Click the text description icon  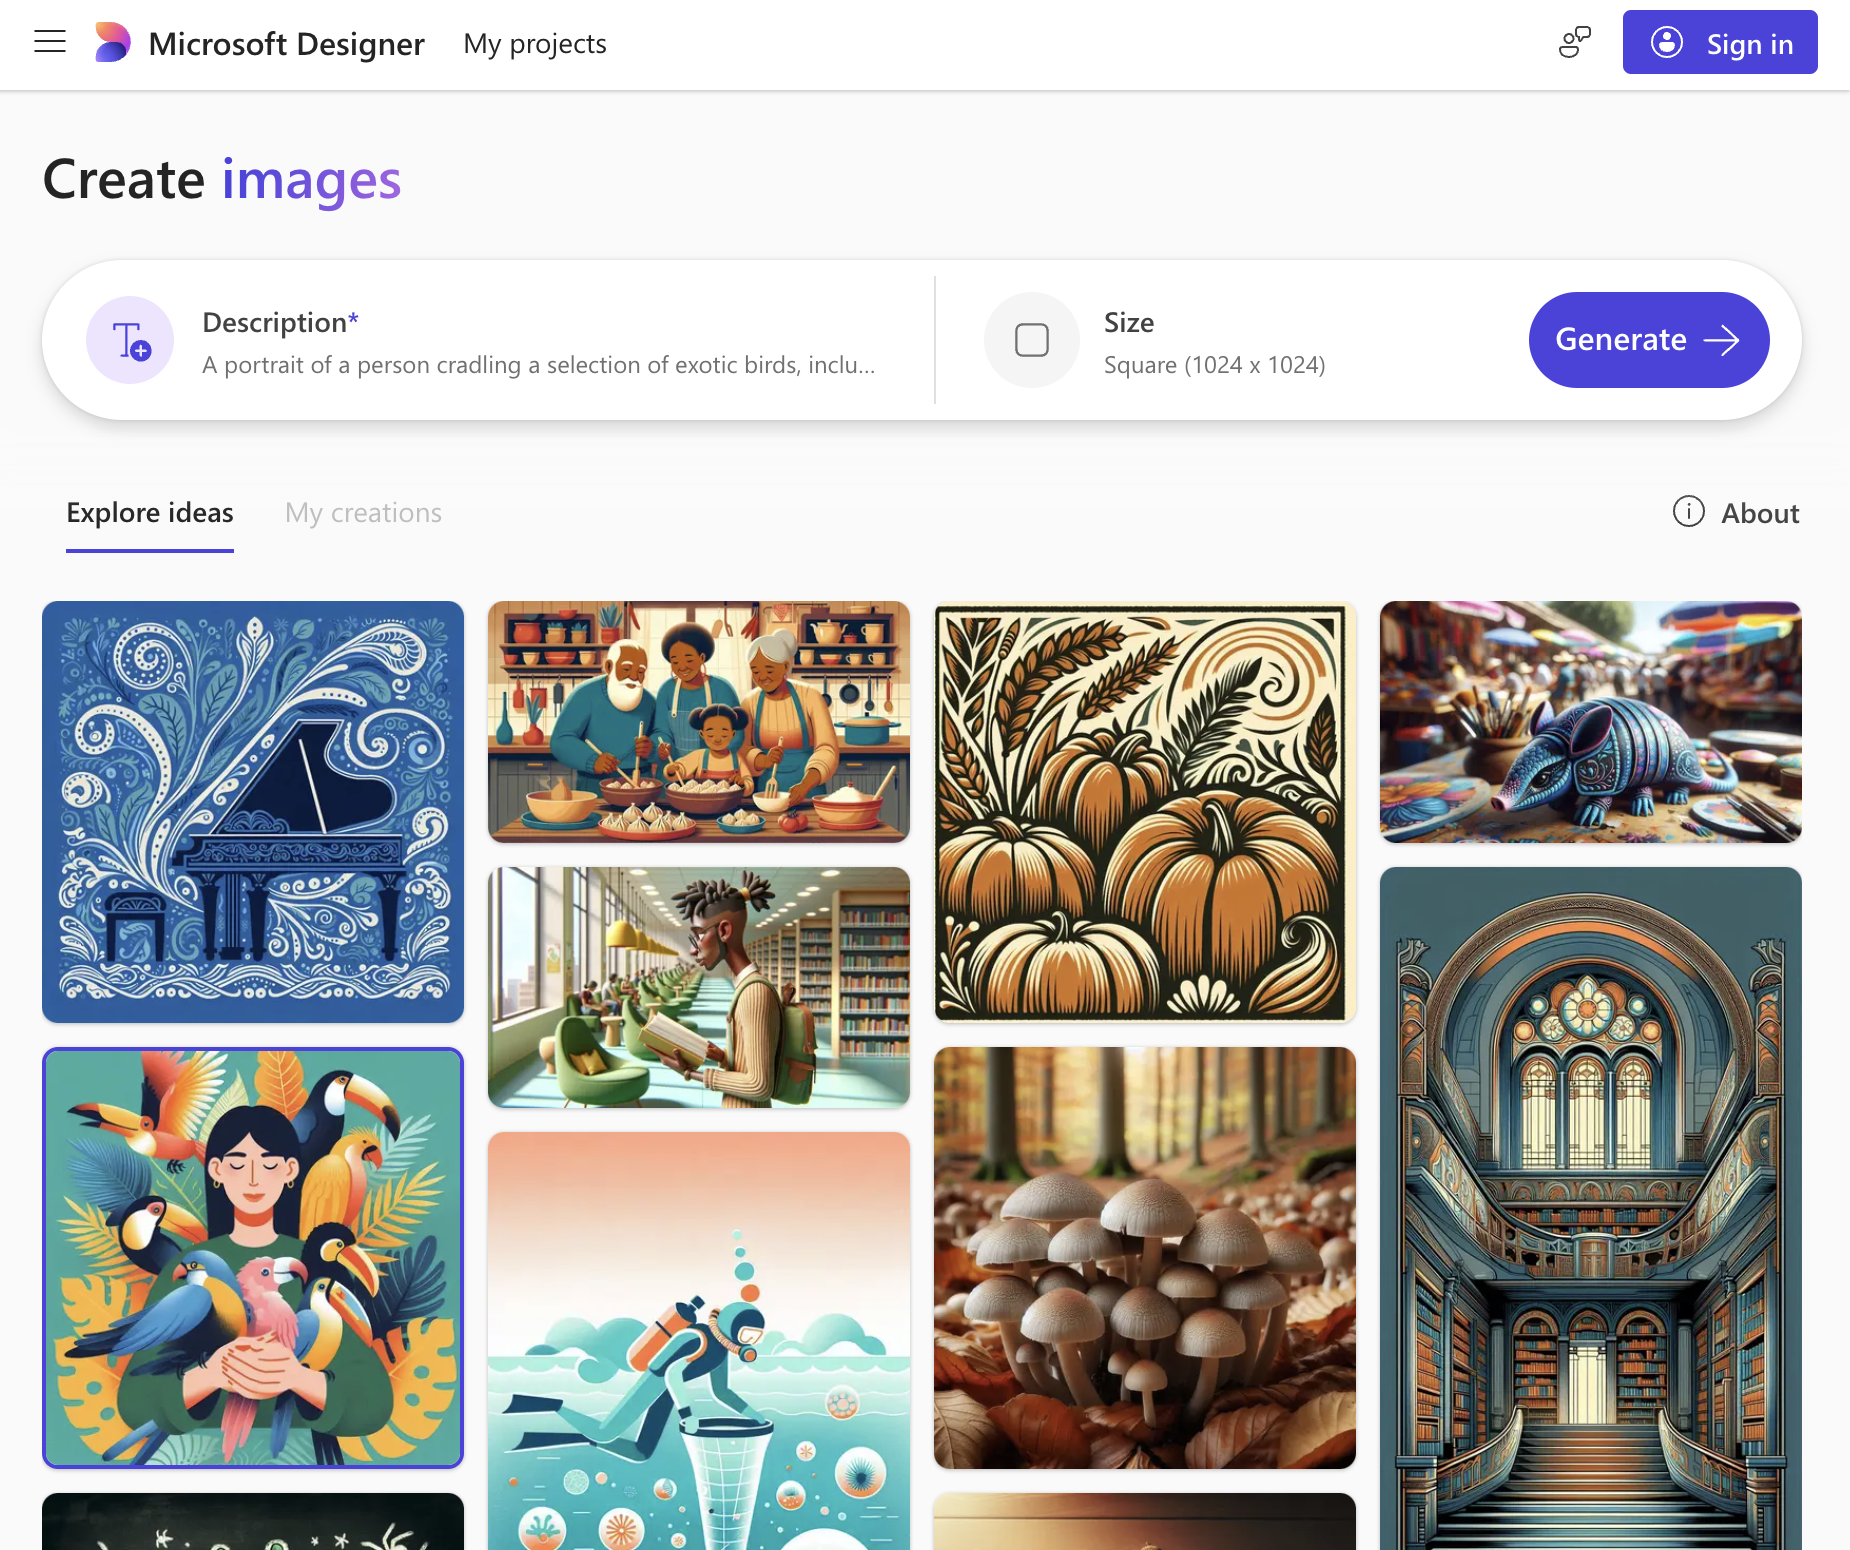tap(130, 340)
